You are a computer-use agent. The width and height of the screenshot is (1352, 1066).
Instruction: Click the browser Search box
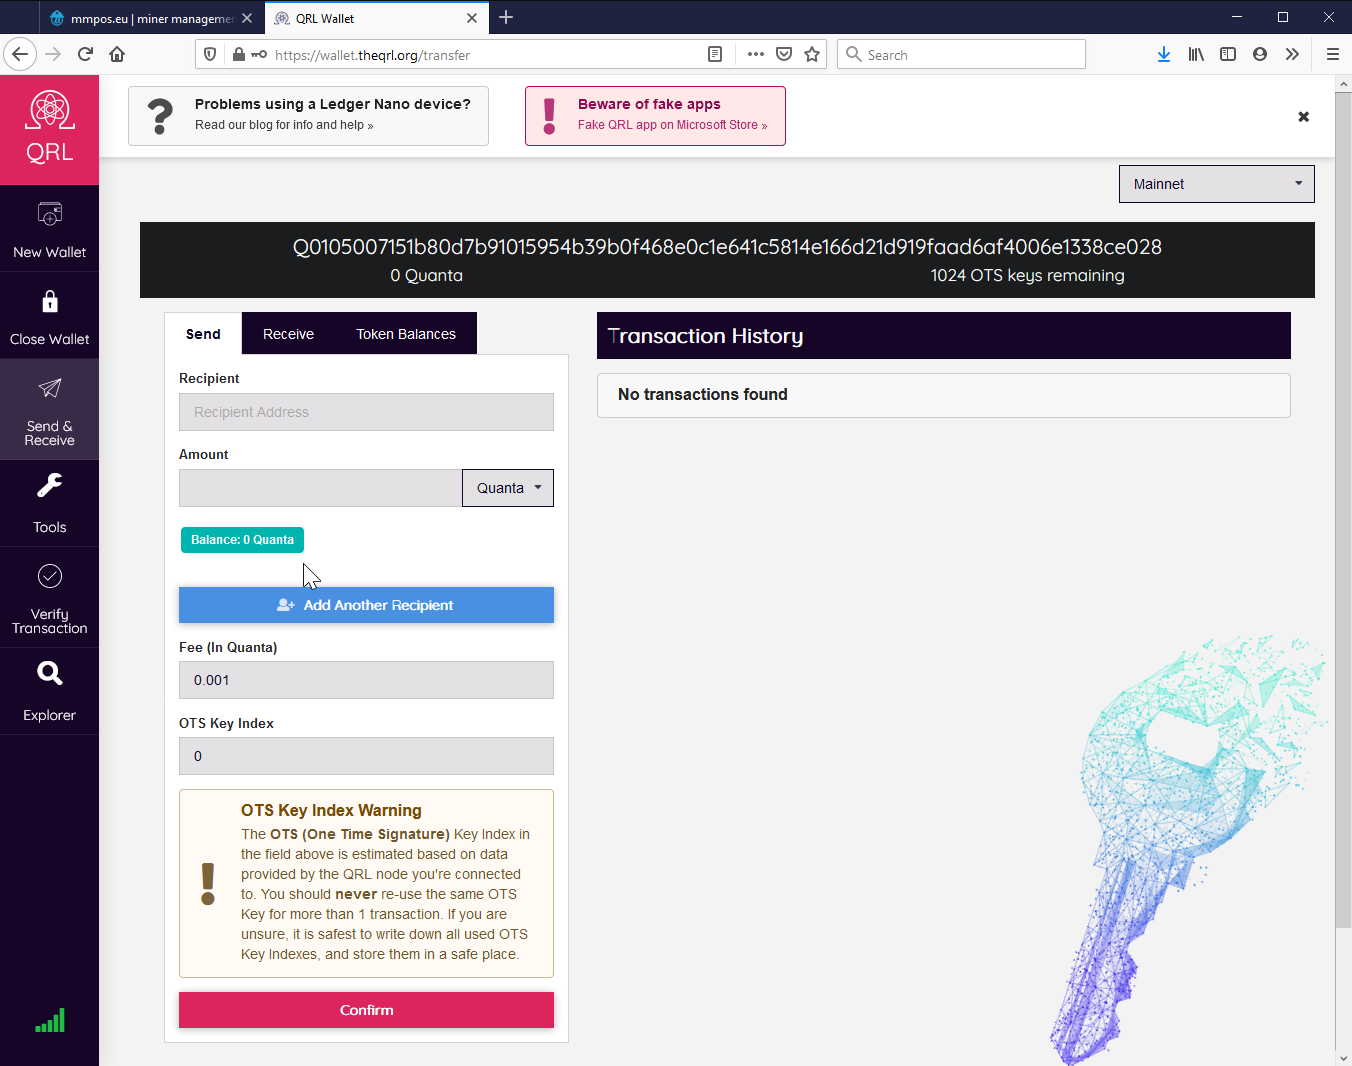tap(962, 54)
